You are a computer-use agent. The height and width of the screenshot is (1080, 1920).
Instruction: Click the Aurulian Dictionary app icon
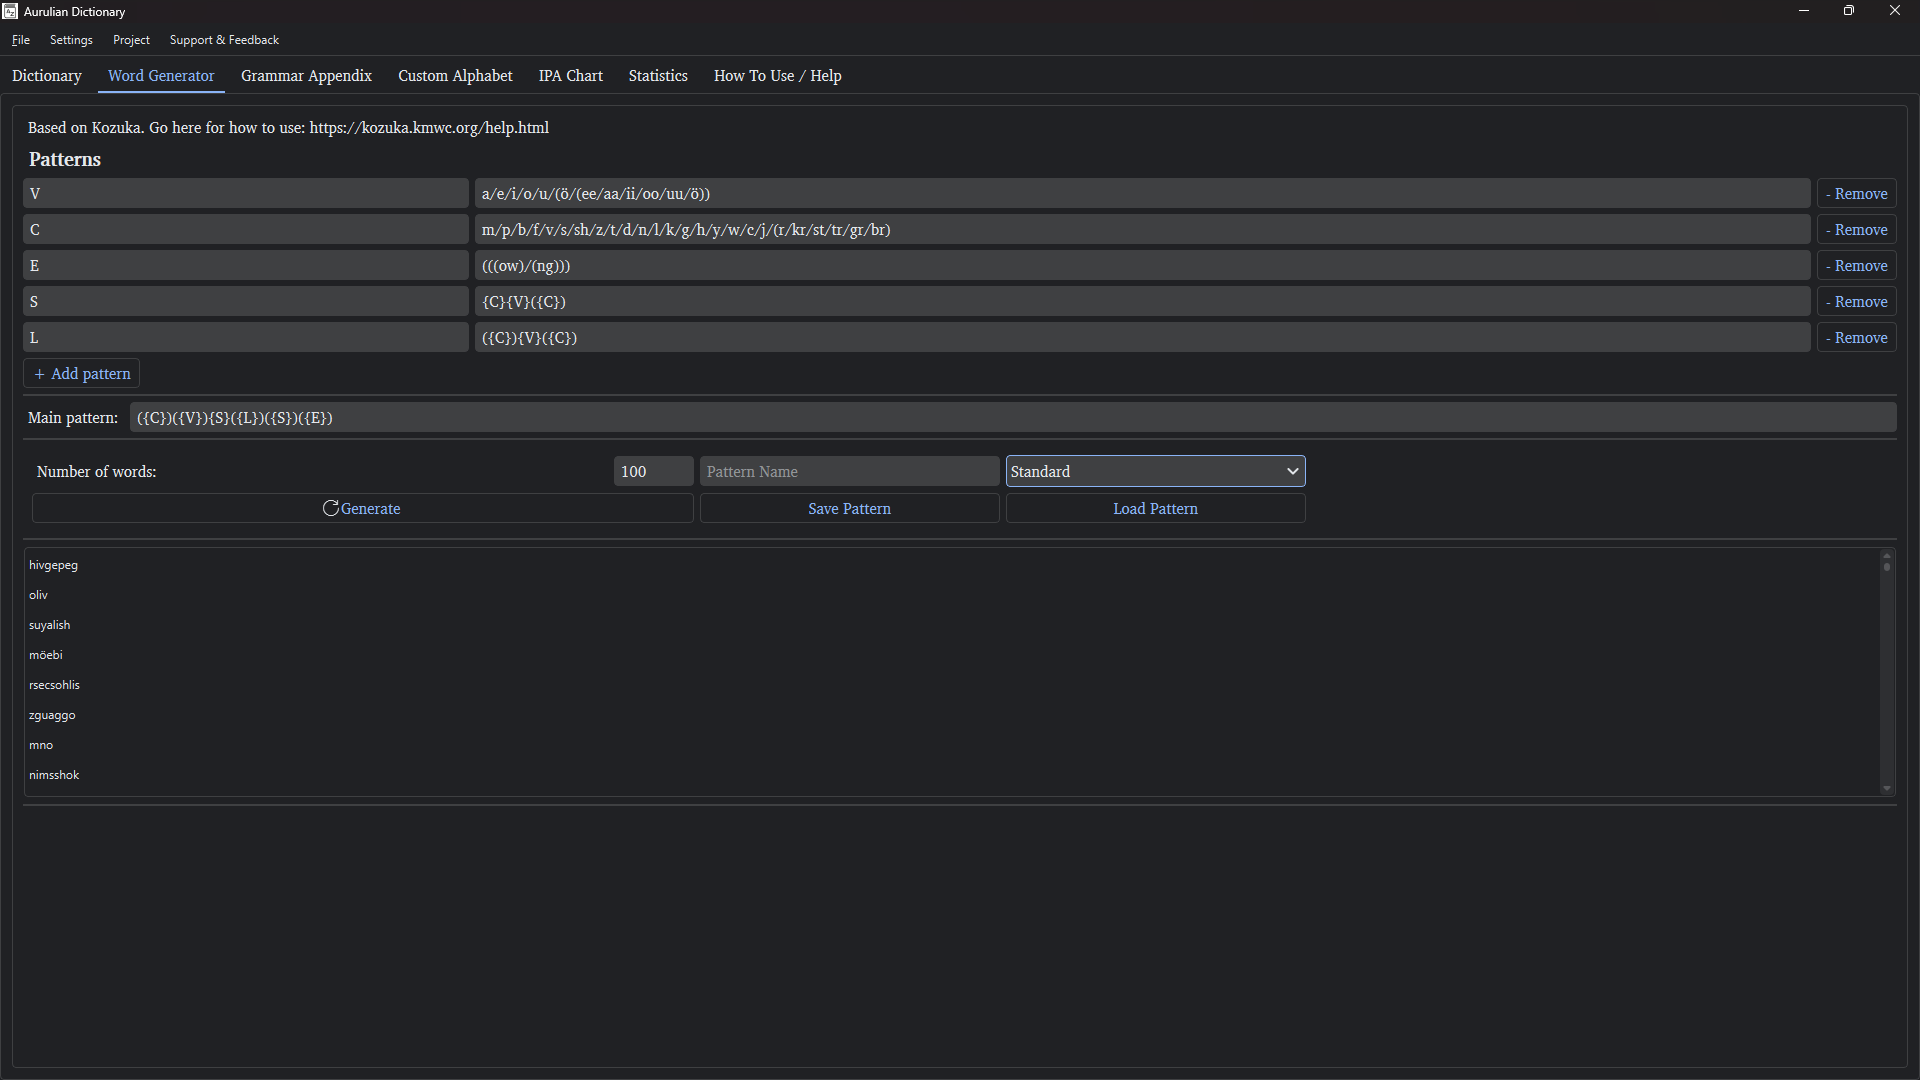10,11
